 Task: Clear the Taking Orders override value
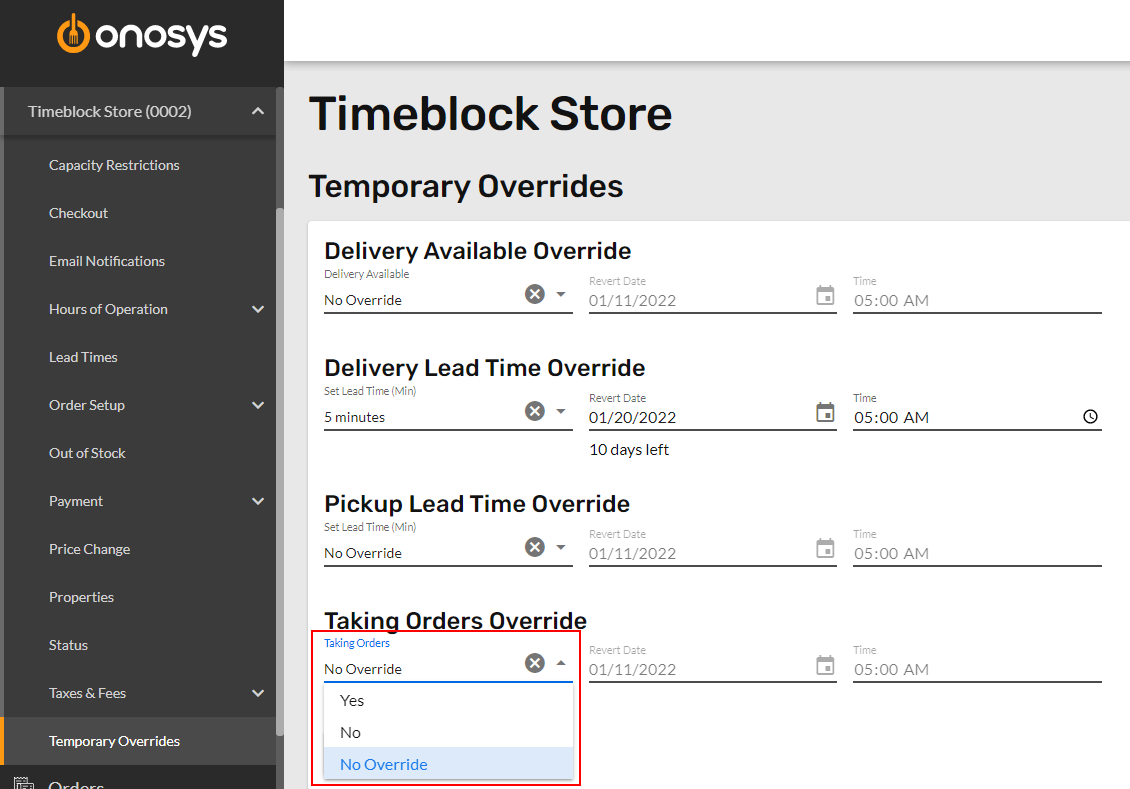[534, 662]
